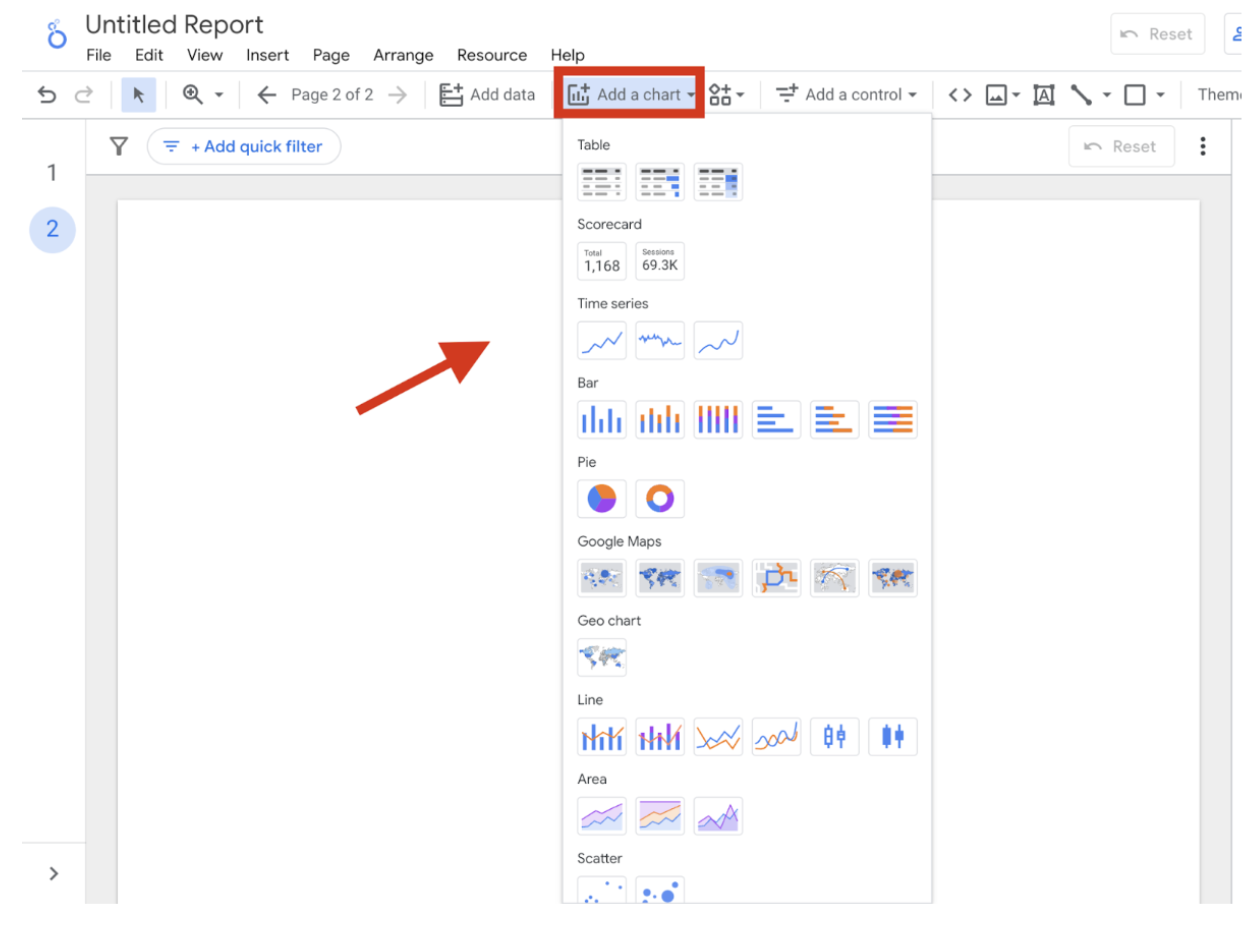Viewport: 1250px width, 928px height.
Task: Select the donut chart icon under Pie
Action: coord(660,498)
